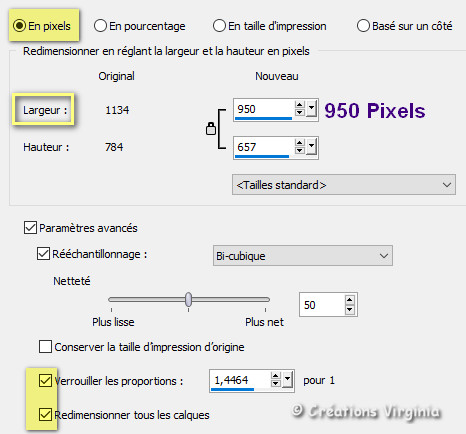Screen dimensions: 466x434
Task: Toggle Rééchantillonnage checkbox
Action: point(43,254)
